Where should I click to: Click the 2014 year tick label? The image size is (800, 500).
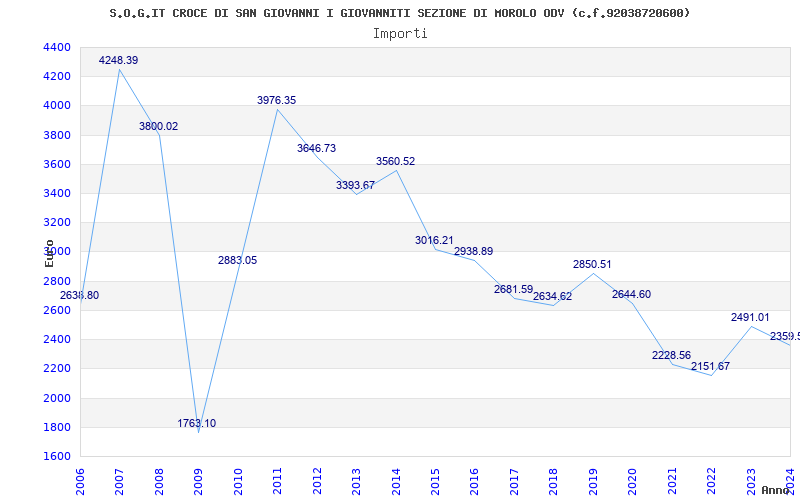coord(395,481)
